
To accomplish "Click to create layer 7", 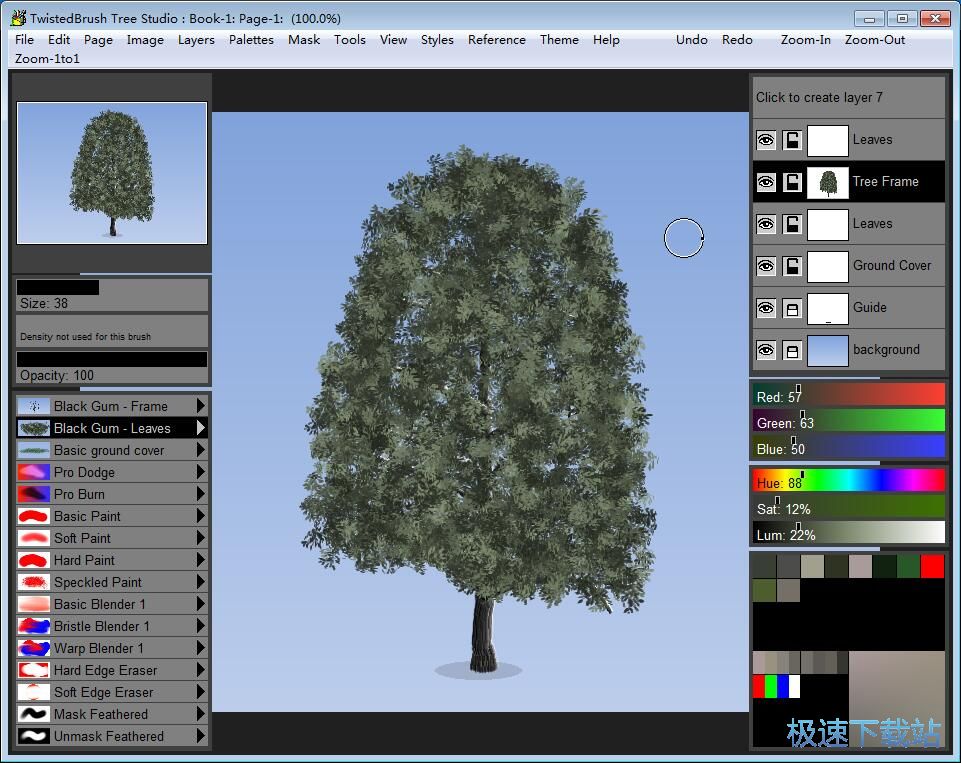I will pos(848,97).
